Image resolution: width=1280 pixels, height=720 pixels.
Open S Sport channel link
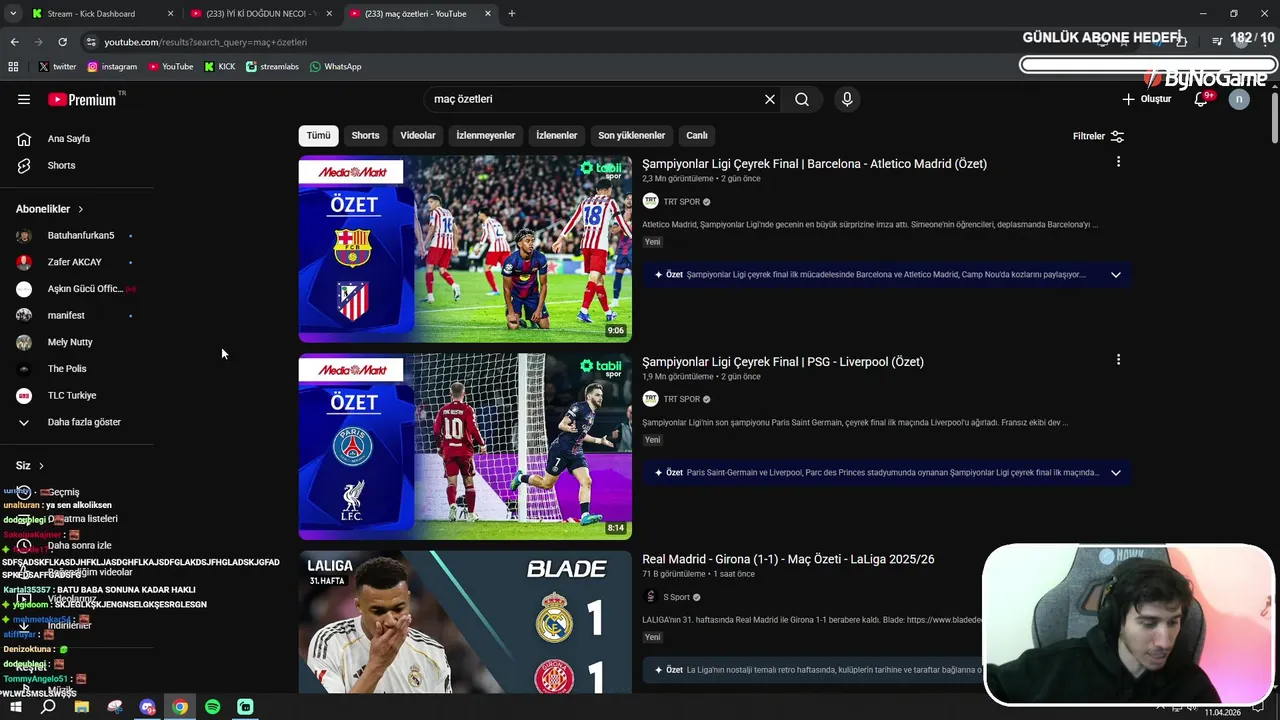(x=677, y=597)
